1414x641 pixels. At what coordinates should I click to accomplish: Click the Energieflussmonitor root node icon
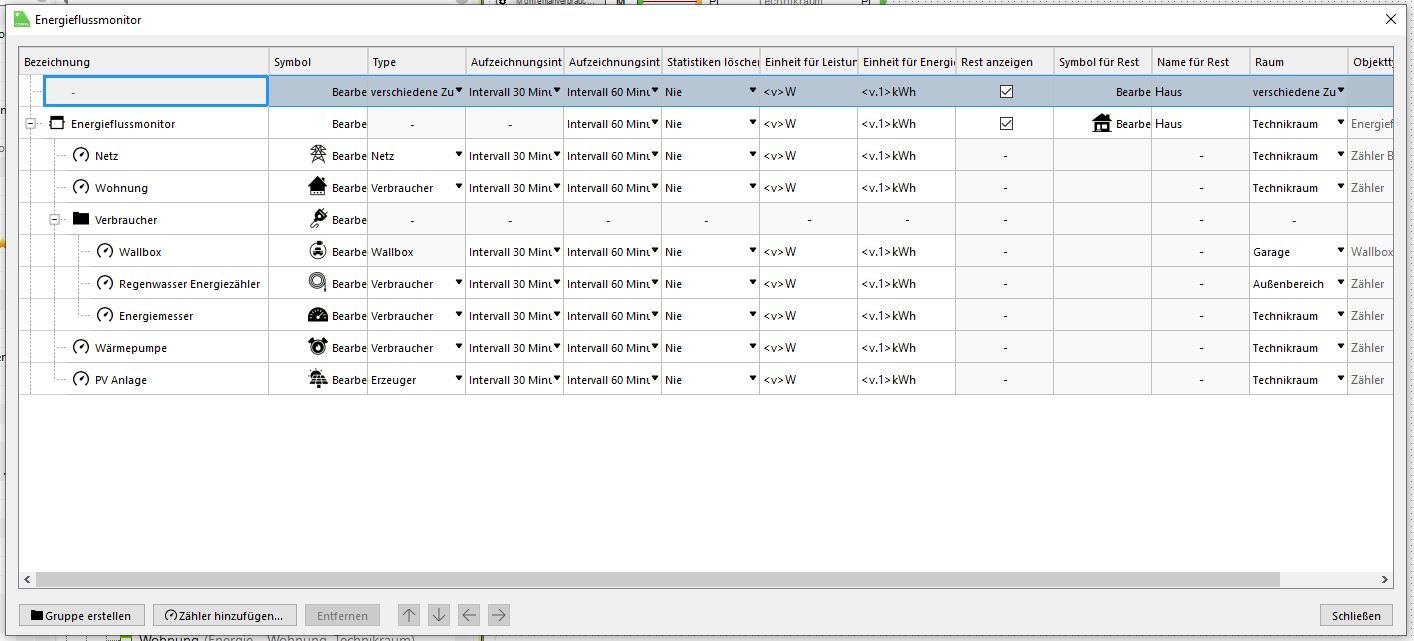(57, 123)
